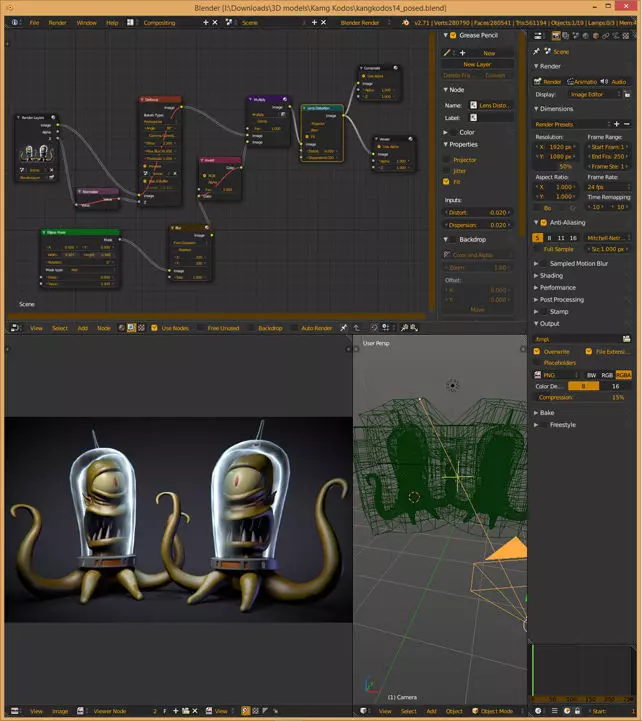
Task: Adjust the Distort 0.020 value slider
Action: pyautogui.click(x=477, y=212)
